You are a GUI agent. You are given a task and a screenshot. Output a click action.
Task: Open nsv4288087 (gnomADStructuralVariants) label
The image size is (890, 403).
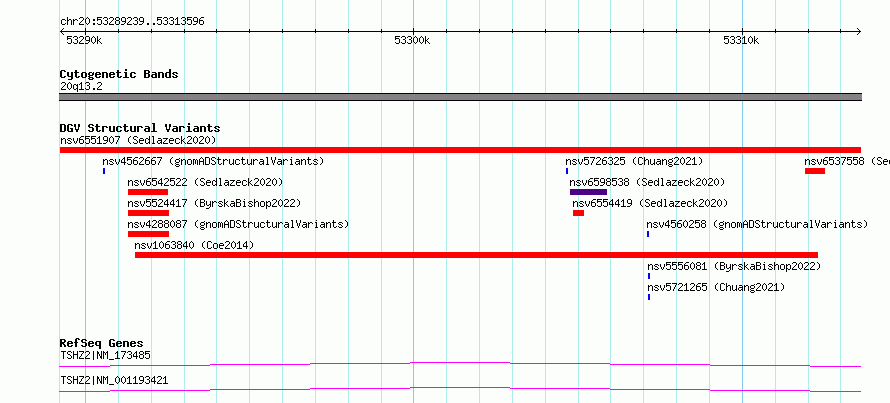point(238,224)
